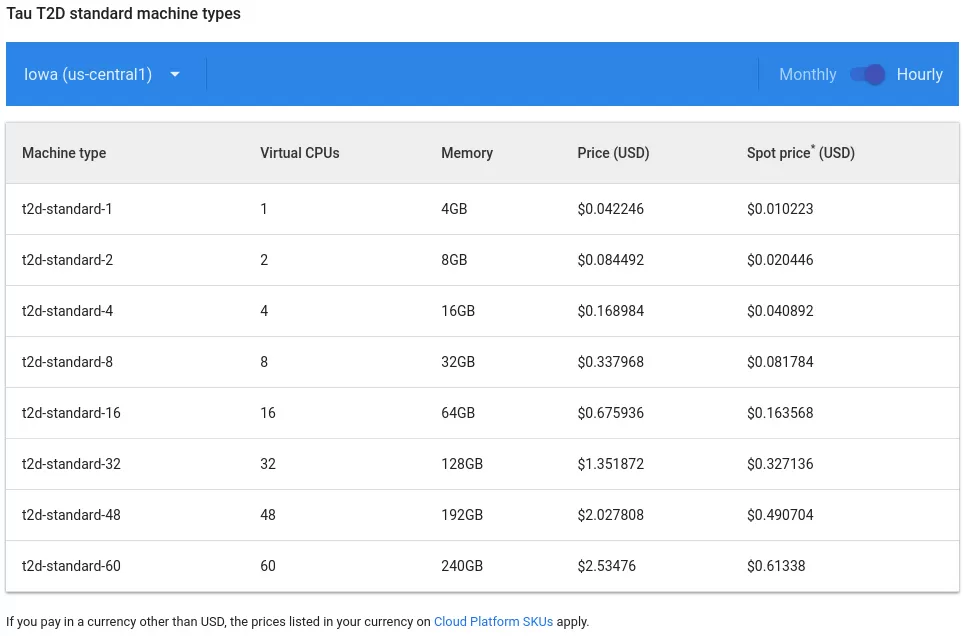Click the $0.490704 spot price

(780, 515)
